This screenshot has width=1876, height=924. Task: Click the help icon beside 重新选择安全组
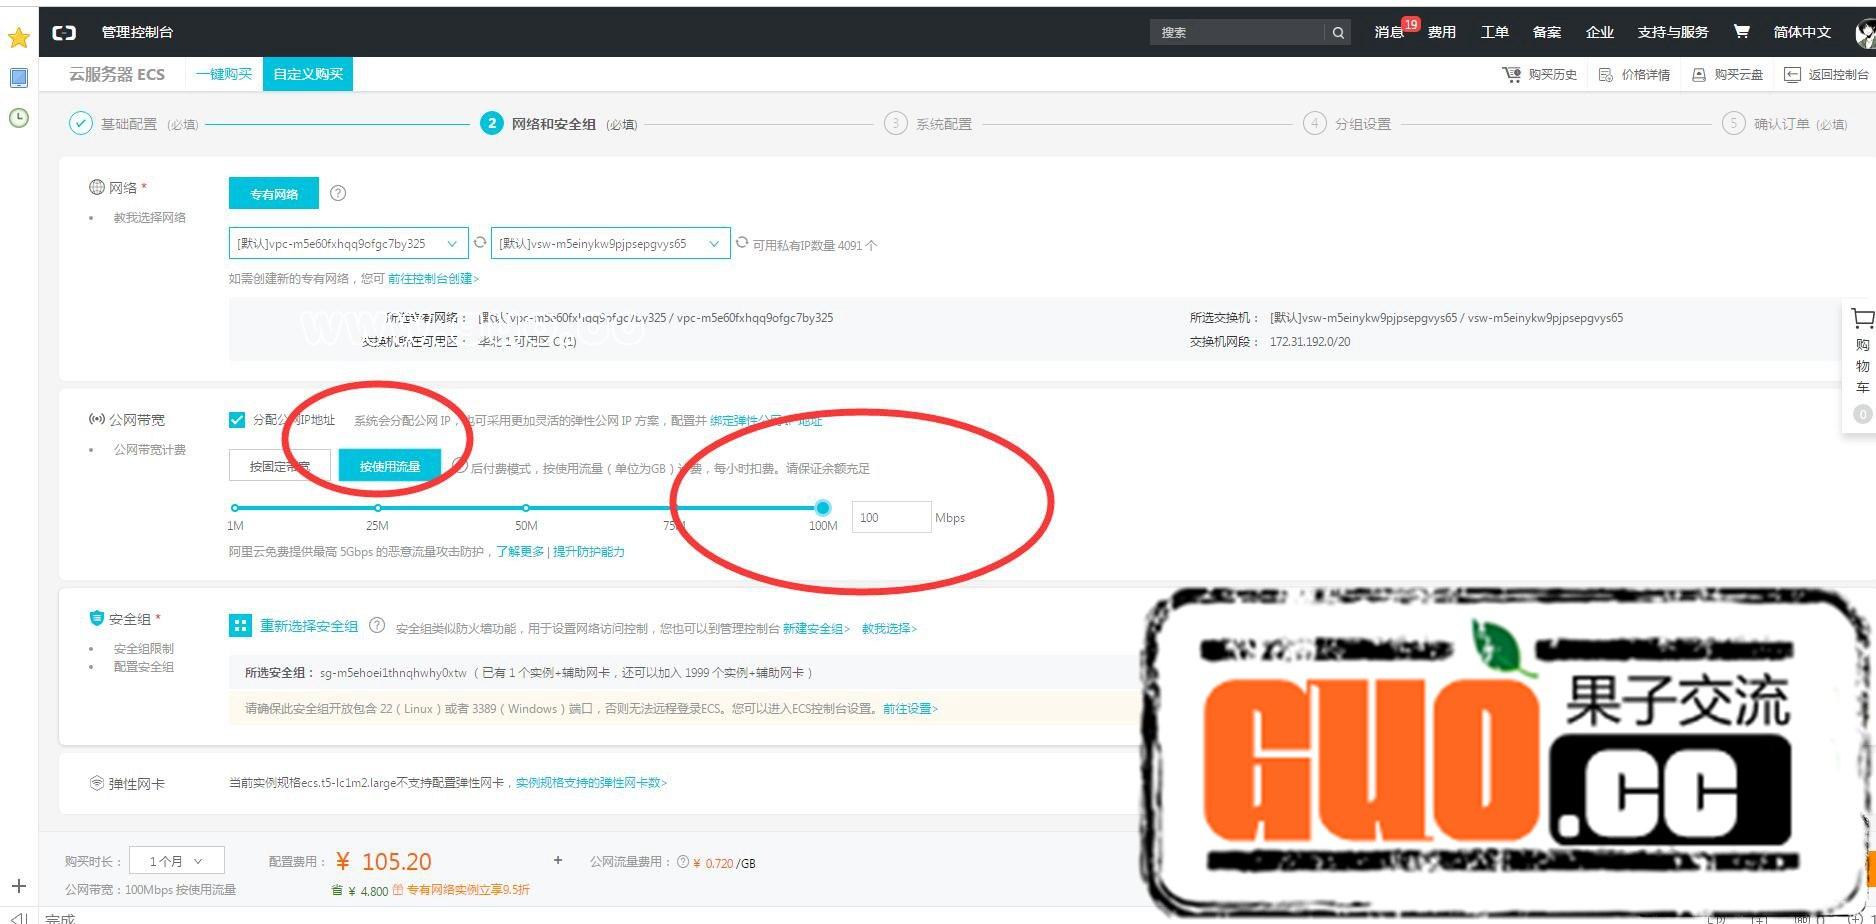click(377, 626)
